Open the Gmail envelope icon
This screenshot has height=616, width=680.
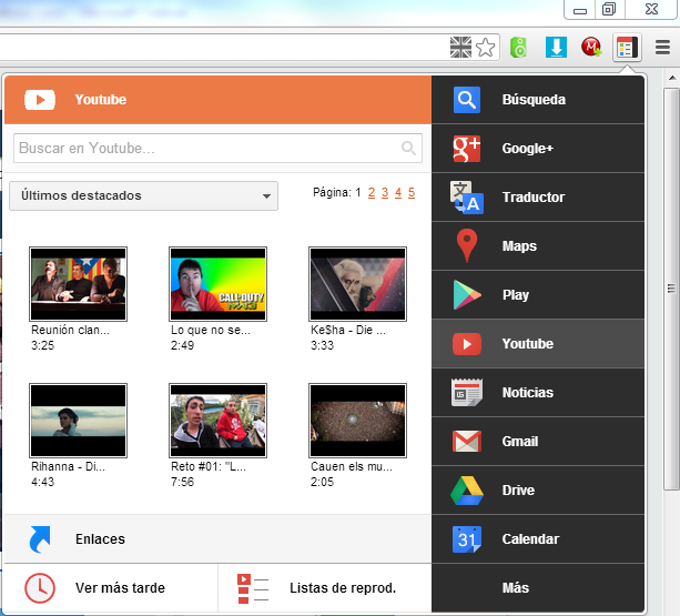(467, 442)
